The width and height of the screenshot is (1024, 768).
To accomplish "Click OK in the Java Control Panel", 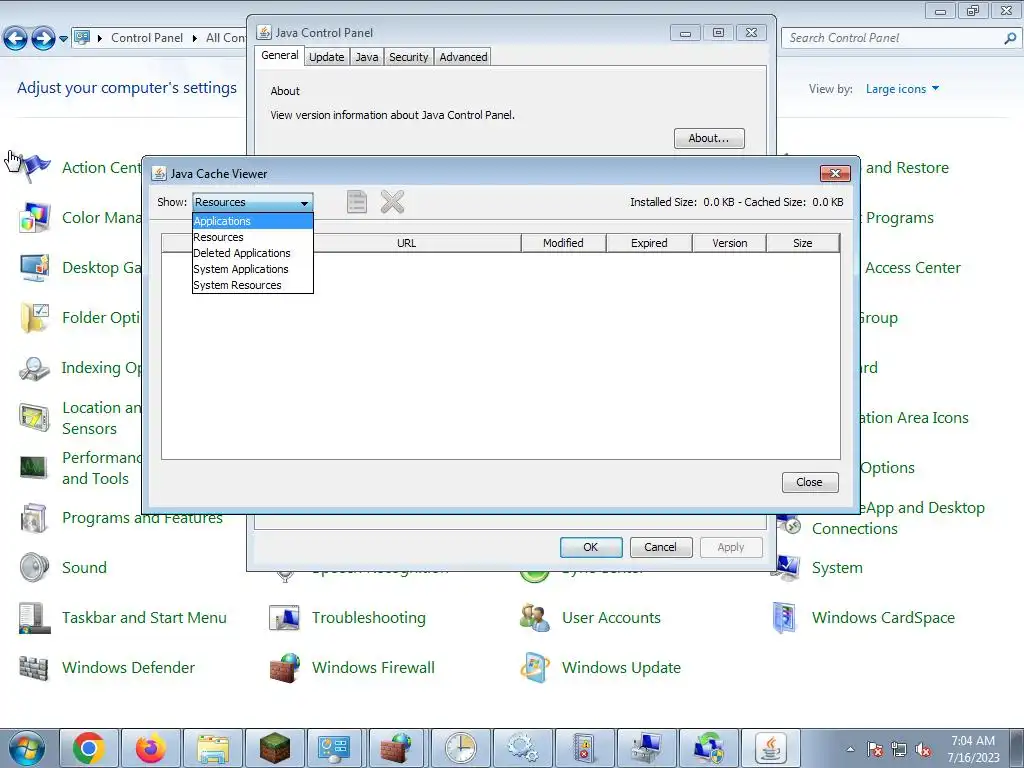I will (x=590, y=547).
